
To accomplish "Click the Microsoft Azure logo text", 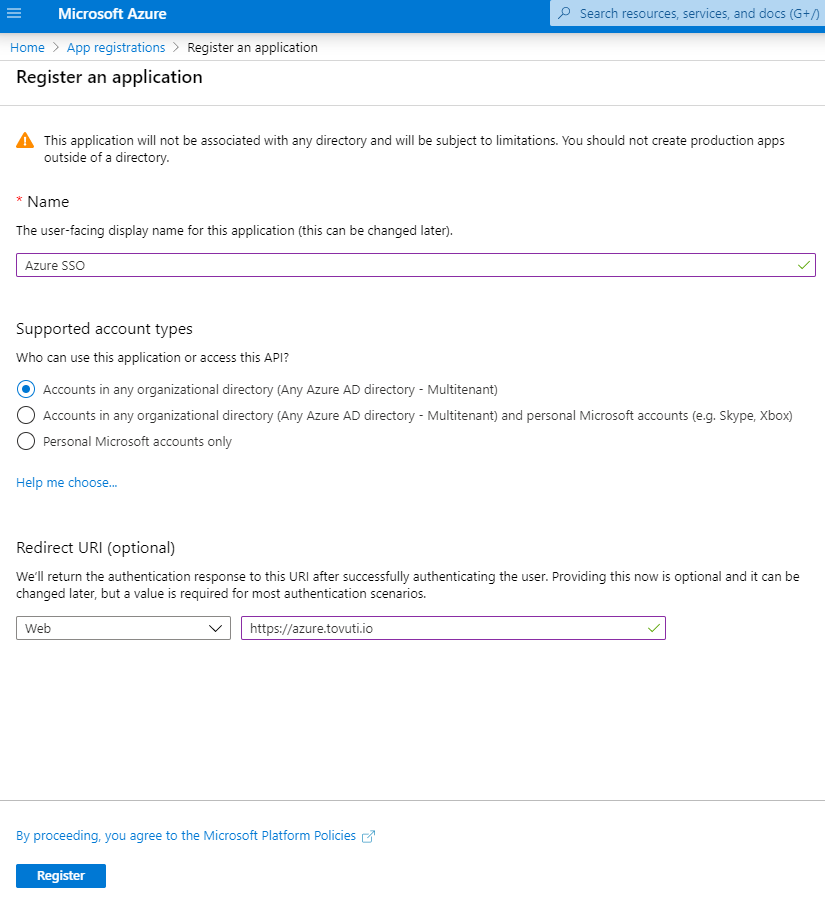I will point(112,14).
